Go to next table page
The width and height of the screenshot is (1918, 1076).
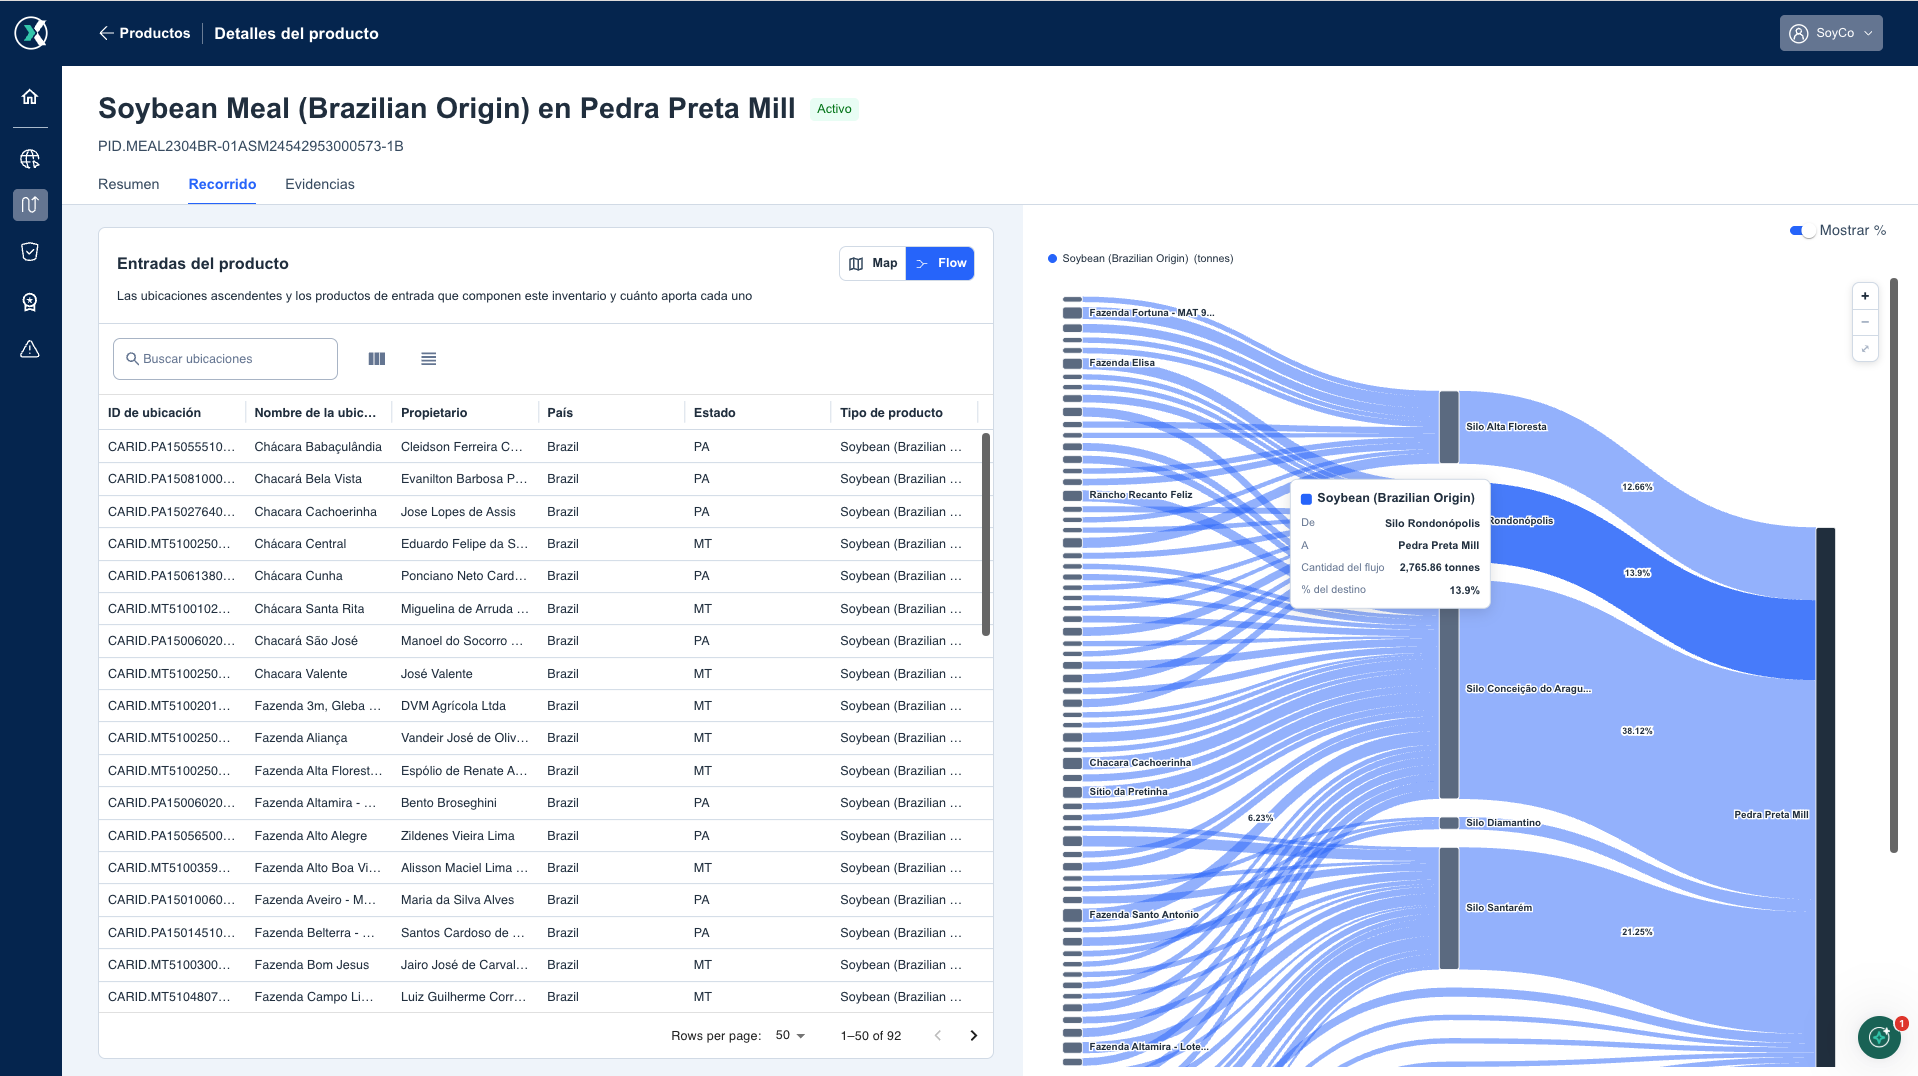tap(974, 1036)
